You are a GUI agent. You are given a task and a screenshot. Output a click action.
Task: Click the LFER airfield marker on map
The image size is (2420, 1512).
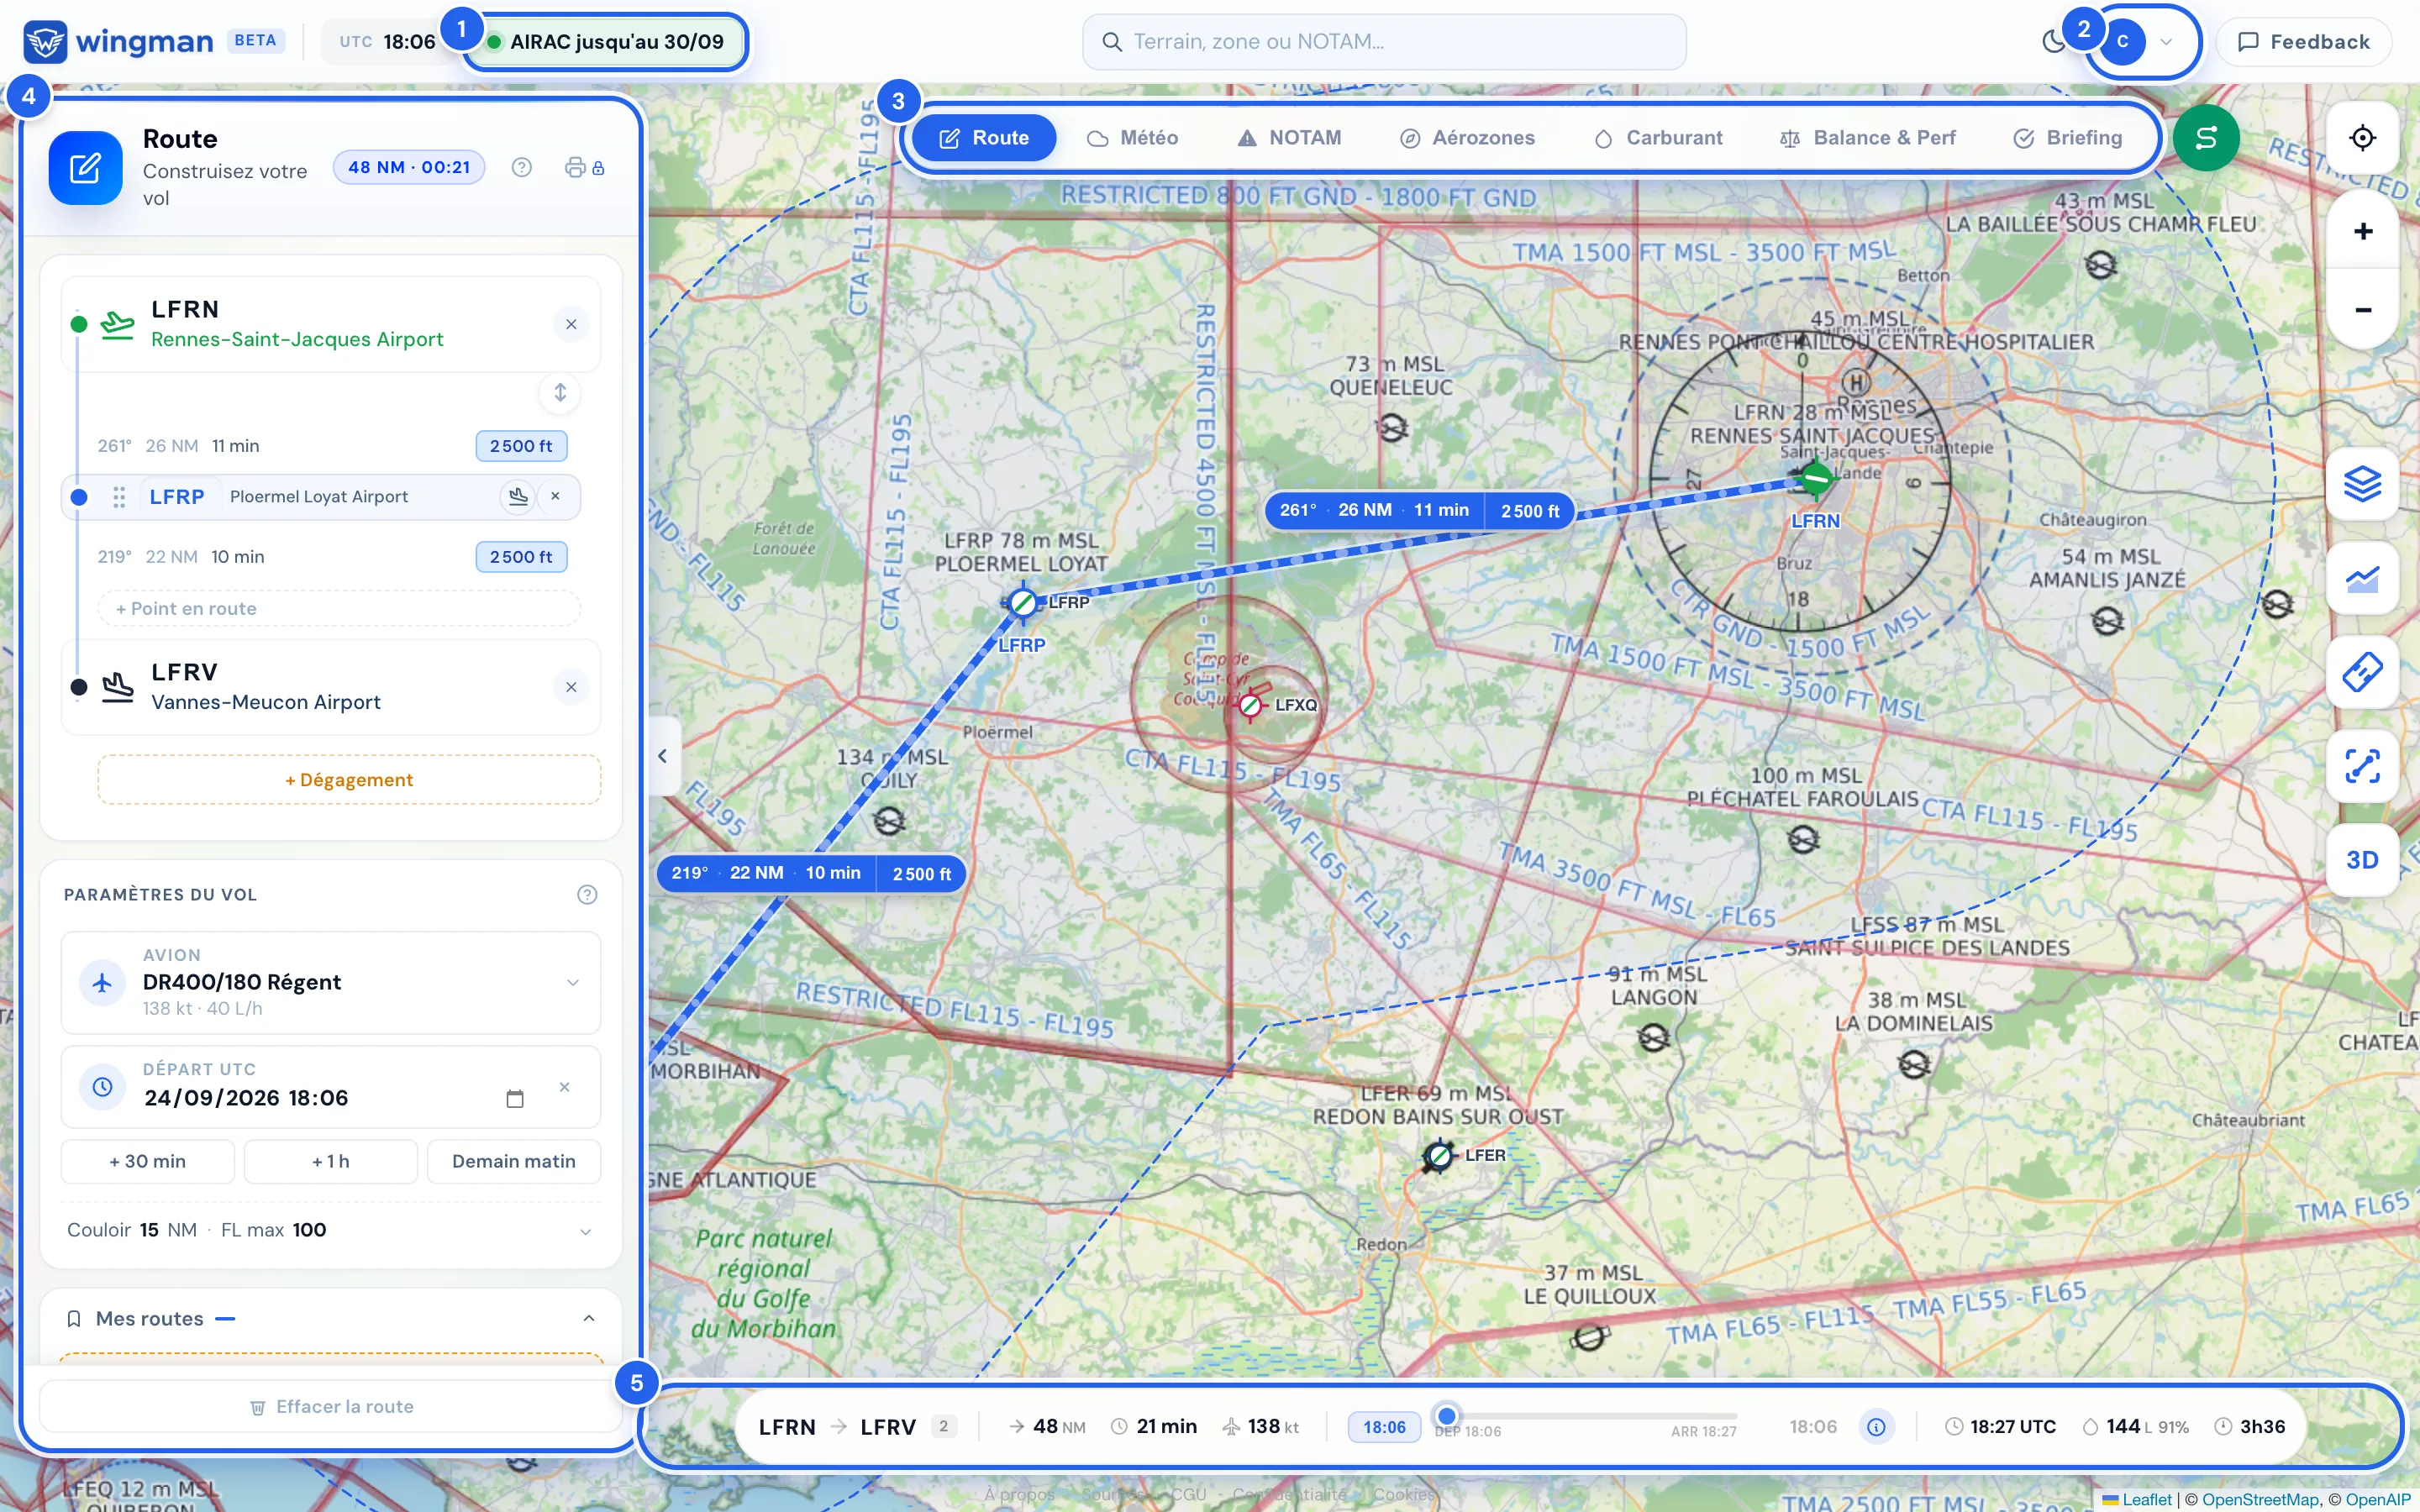click(1438, 1157)
